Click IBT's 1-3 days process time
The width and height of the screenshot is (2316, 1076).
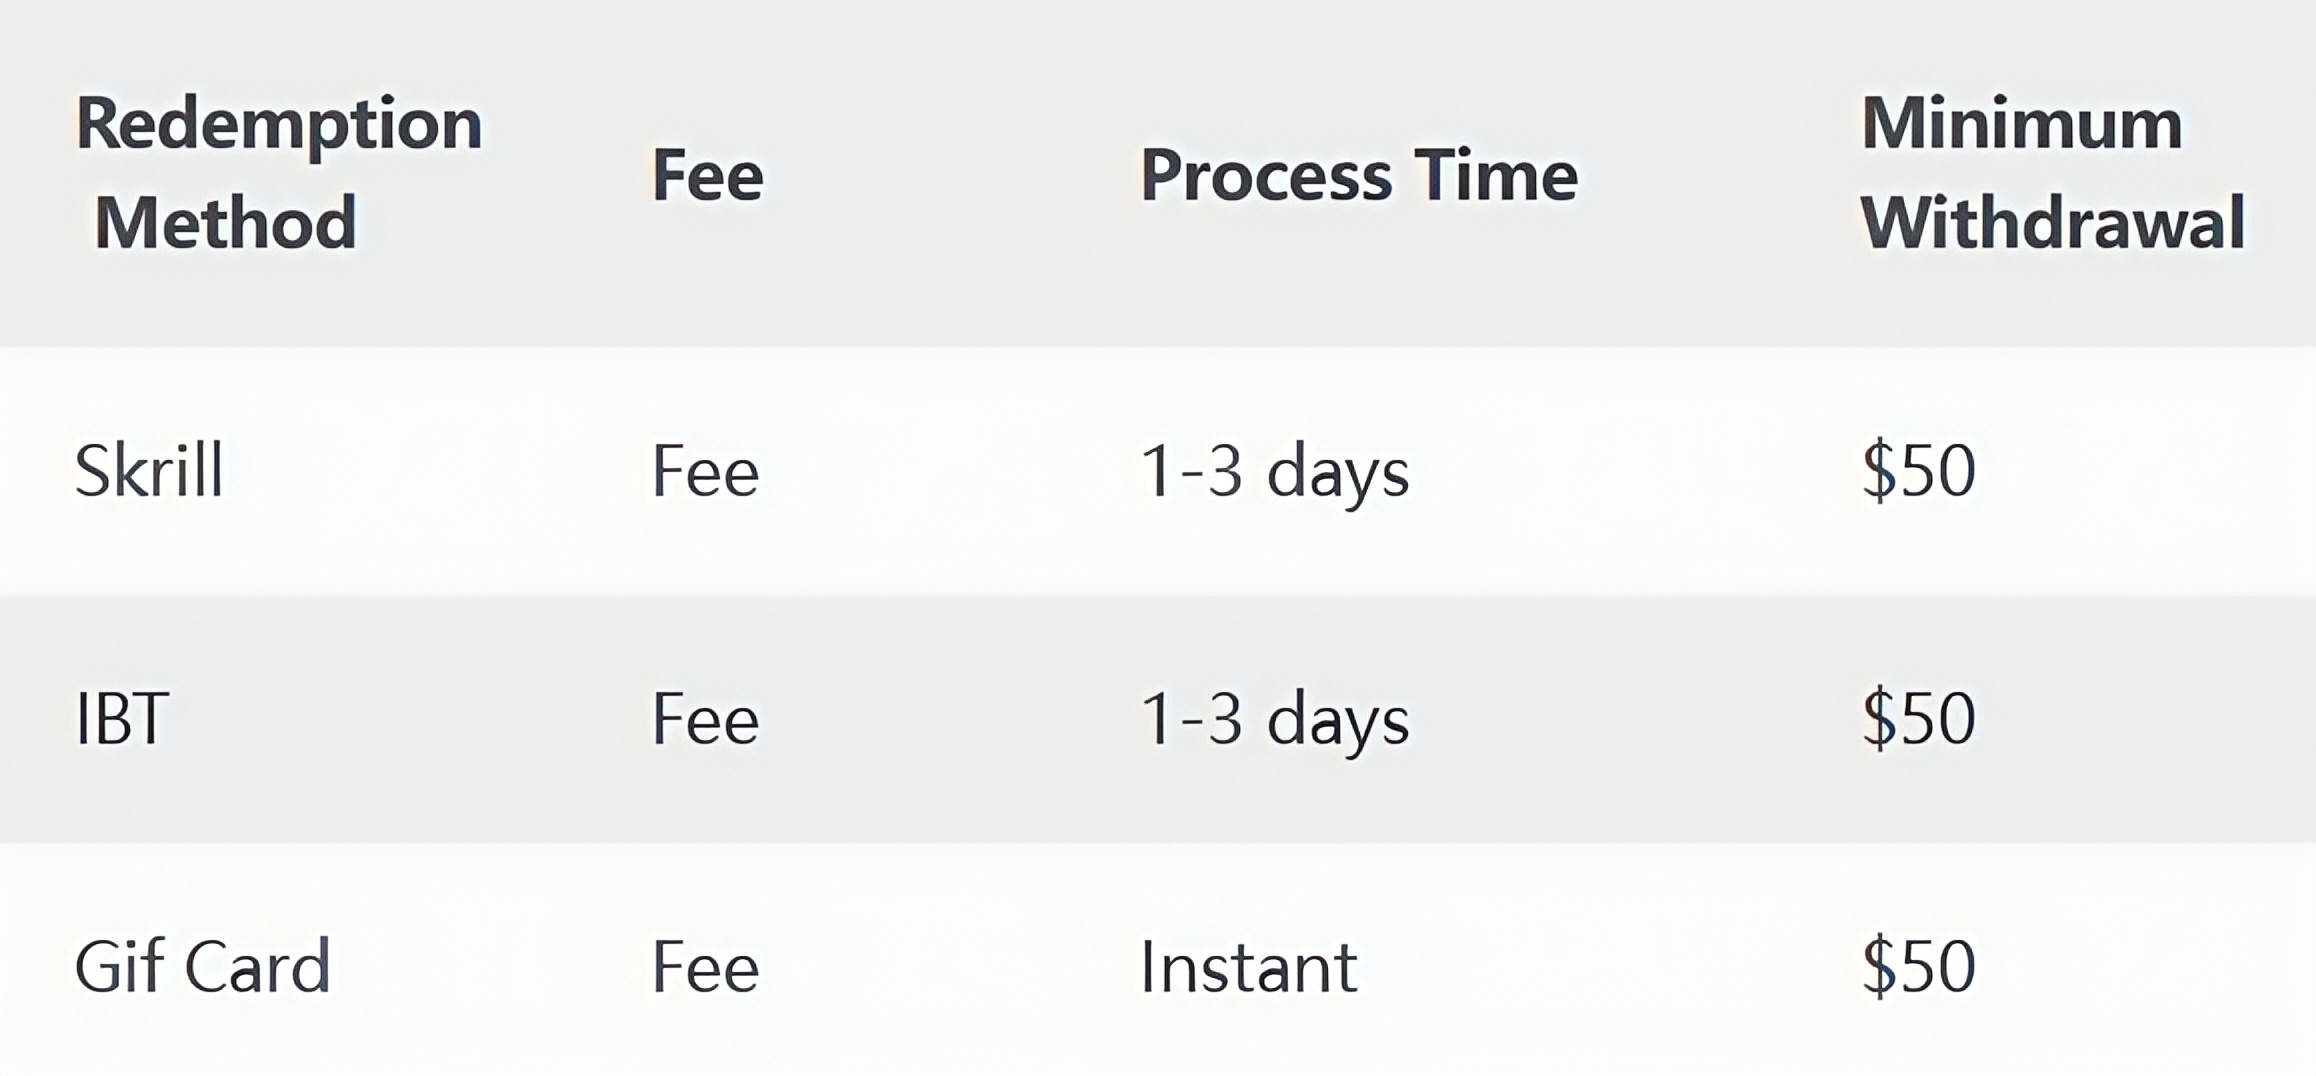click(x=1275, y=720)
